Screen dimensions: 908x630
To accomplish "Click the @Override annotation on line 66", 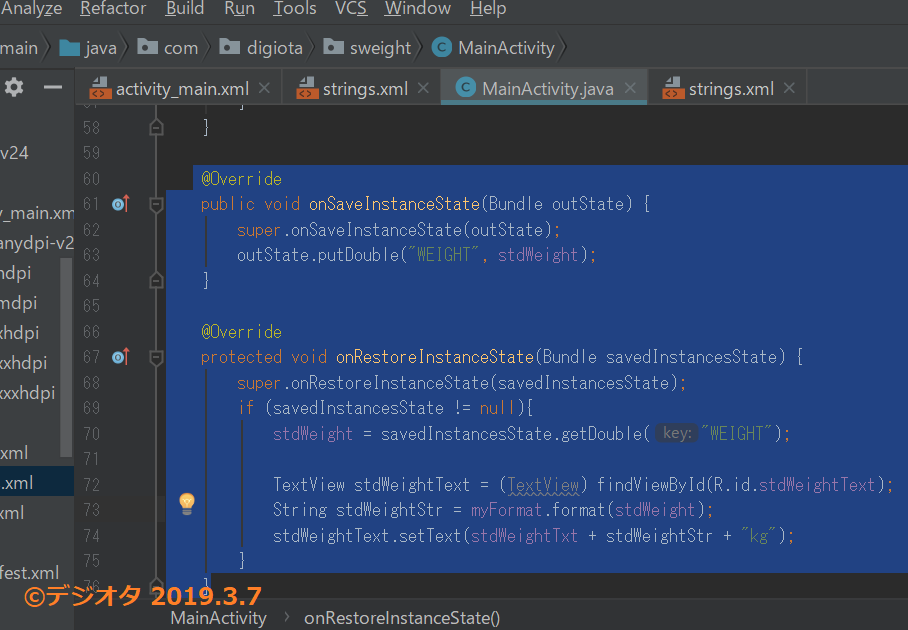I will click(241, 332).
